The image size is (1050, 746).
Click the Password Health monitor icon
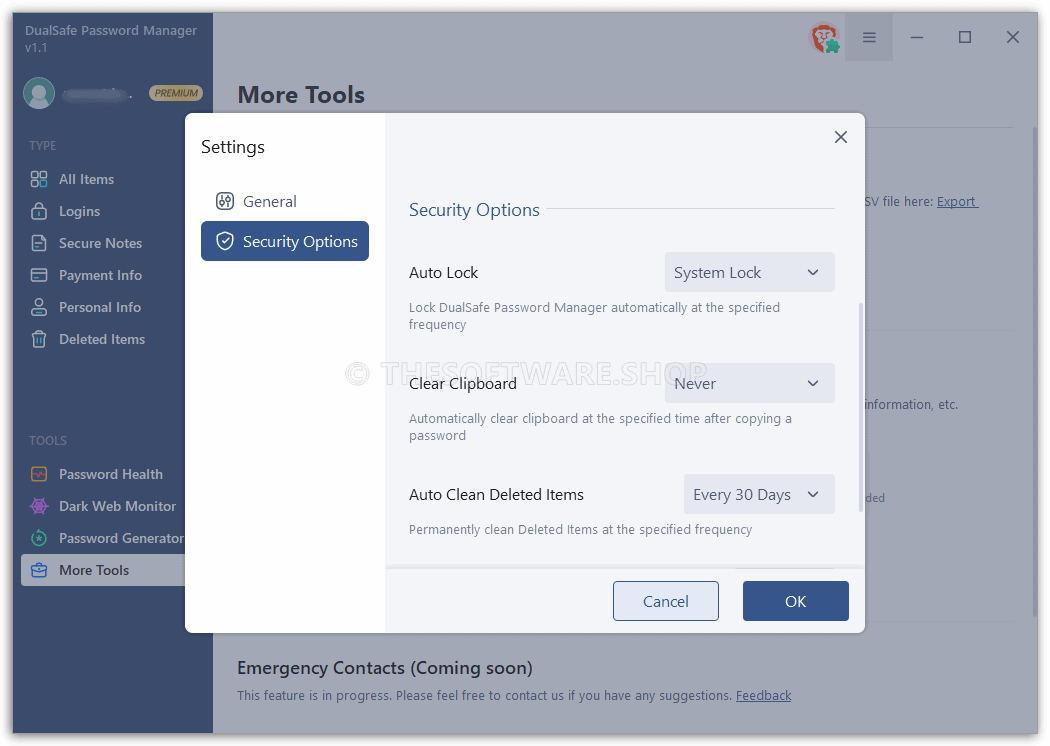[39, 474]
